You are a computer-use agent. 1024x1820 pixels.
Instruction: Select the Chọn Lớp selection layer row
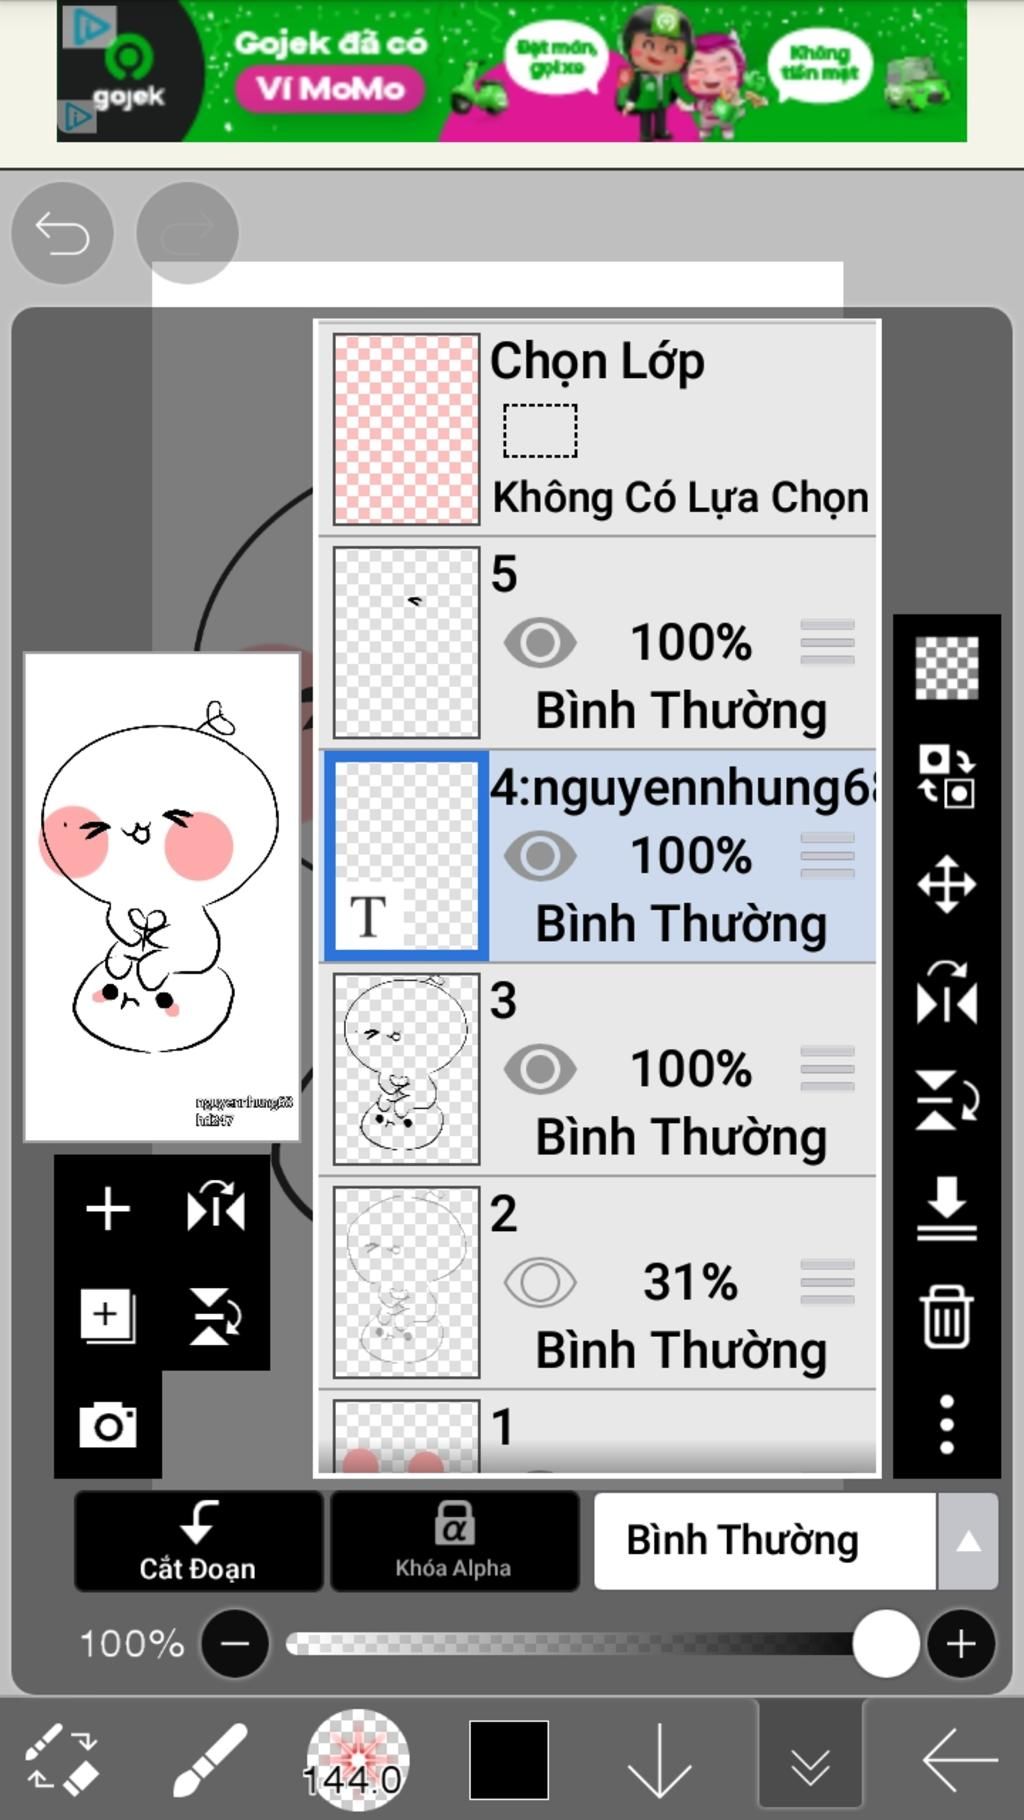[x=598, y=428]
